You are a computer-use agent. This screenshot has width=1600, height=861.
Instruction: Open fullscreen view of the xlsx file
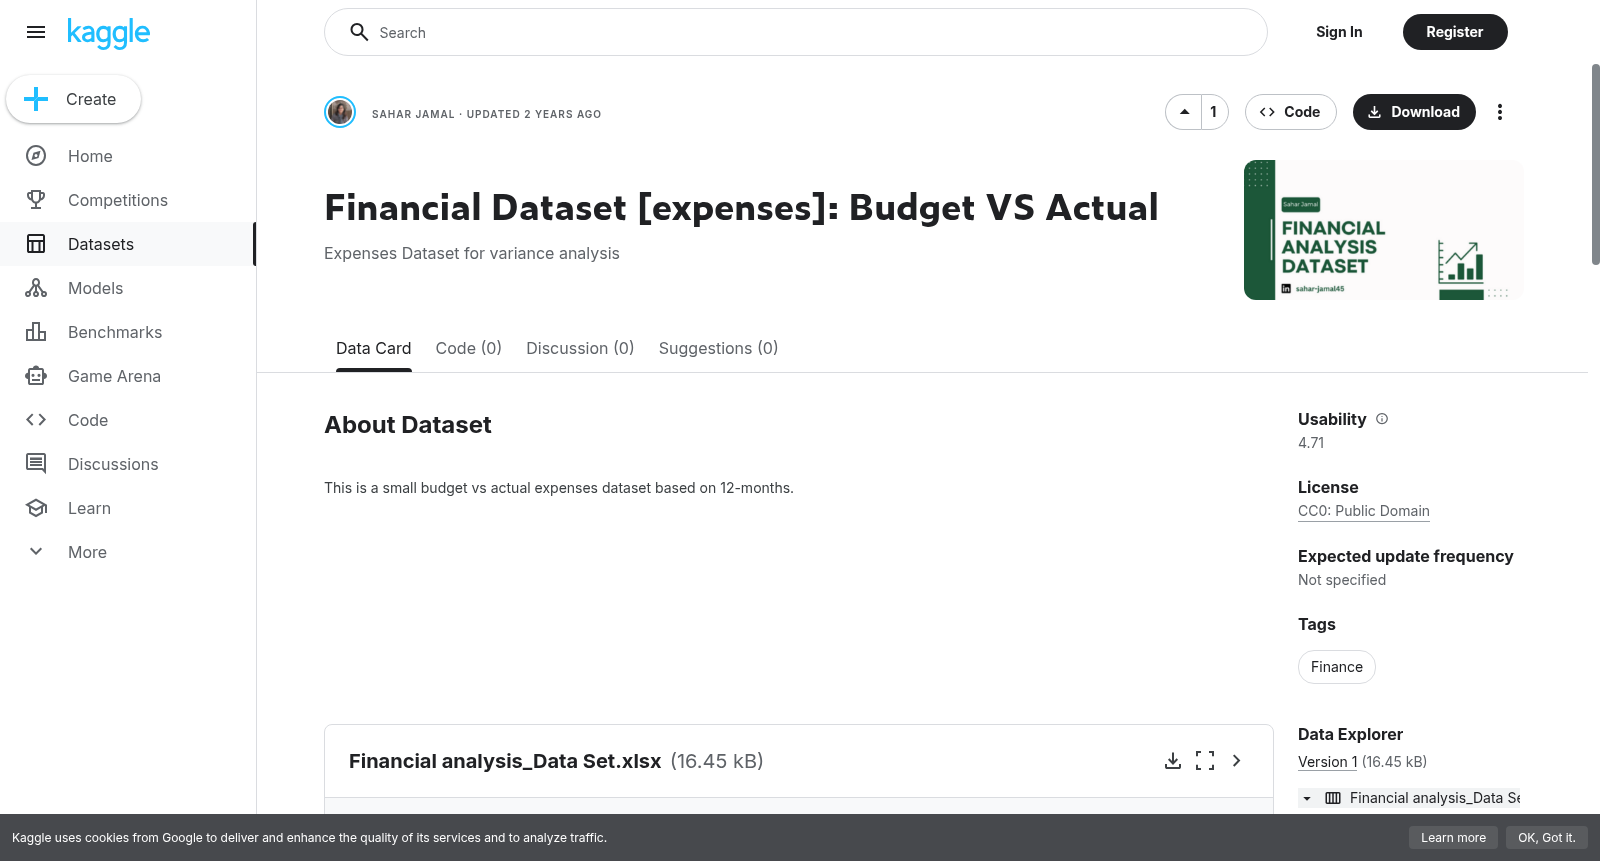(1205, 761)
